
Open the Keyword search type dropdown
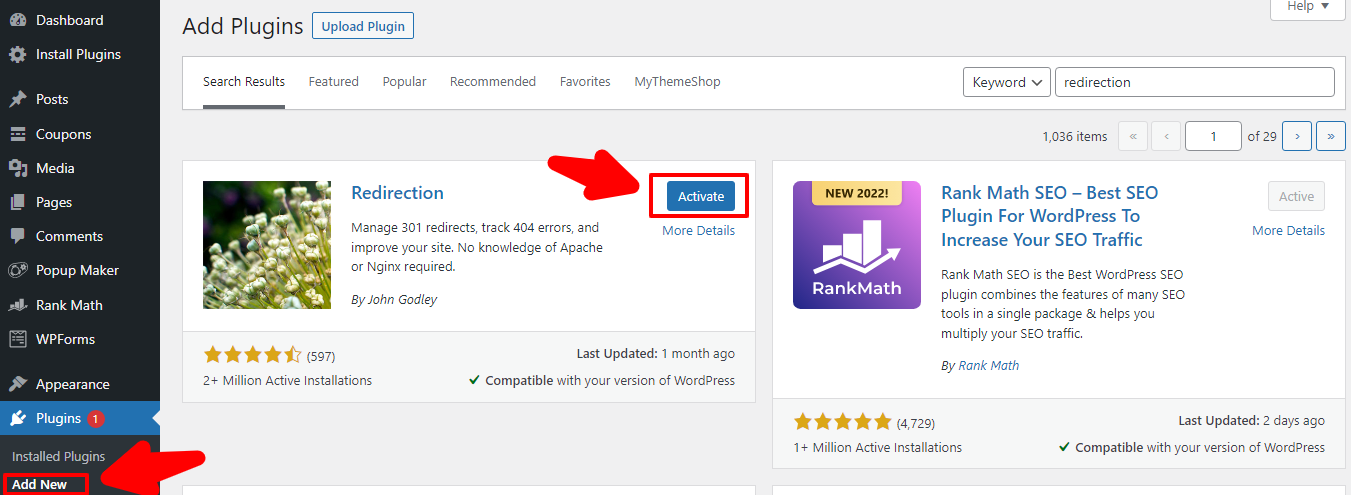click(1007, 82)
